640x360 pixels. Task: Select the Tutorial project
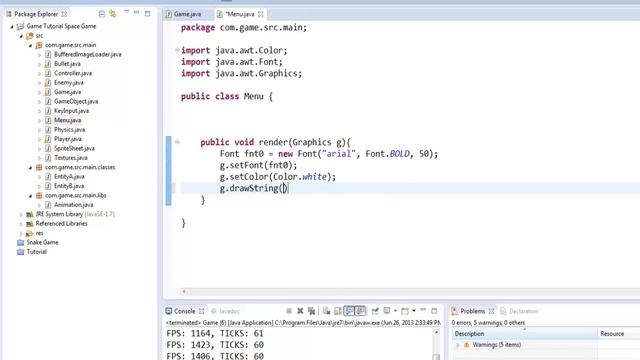tap(36, 251)
